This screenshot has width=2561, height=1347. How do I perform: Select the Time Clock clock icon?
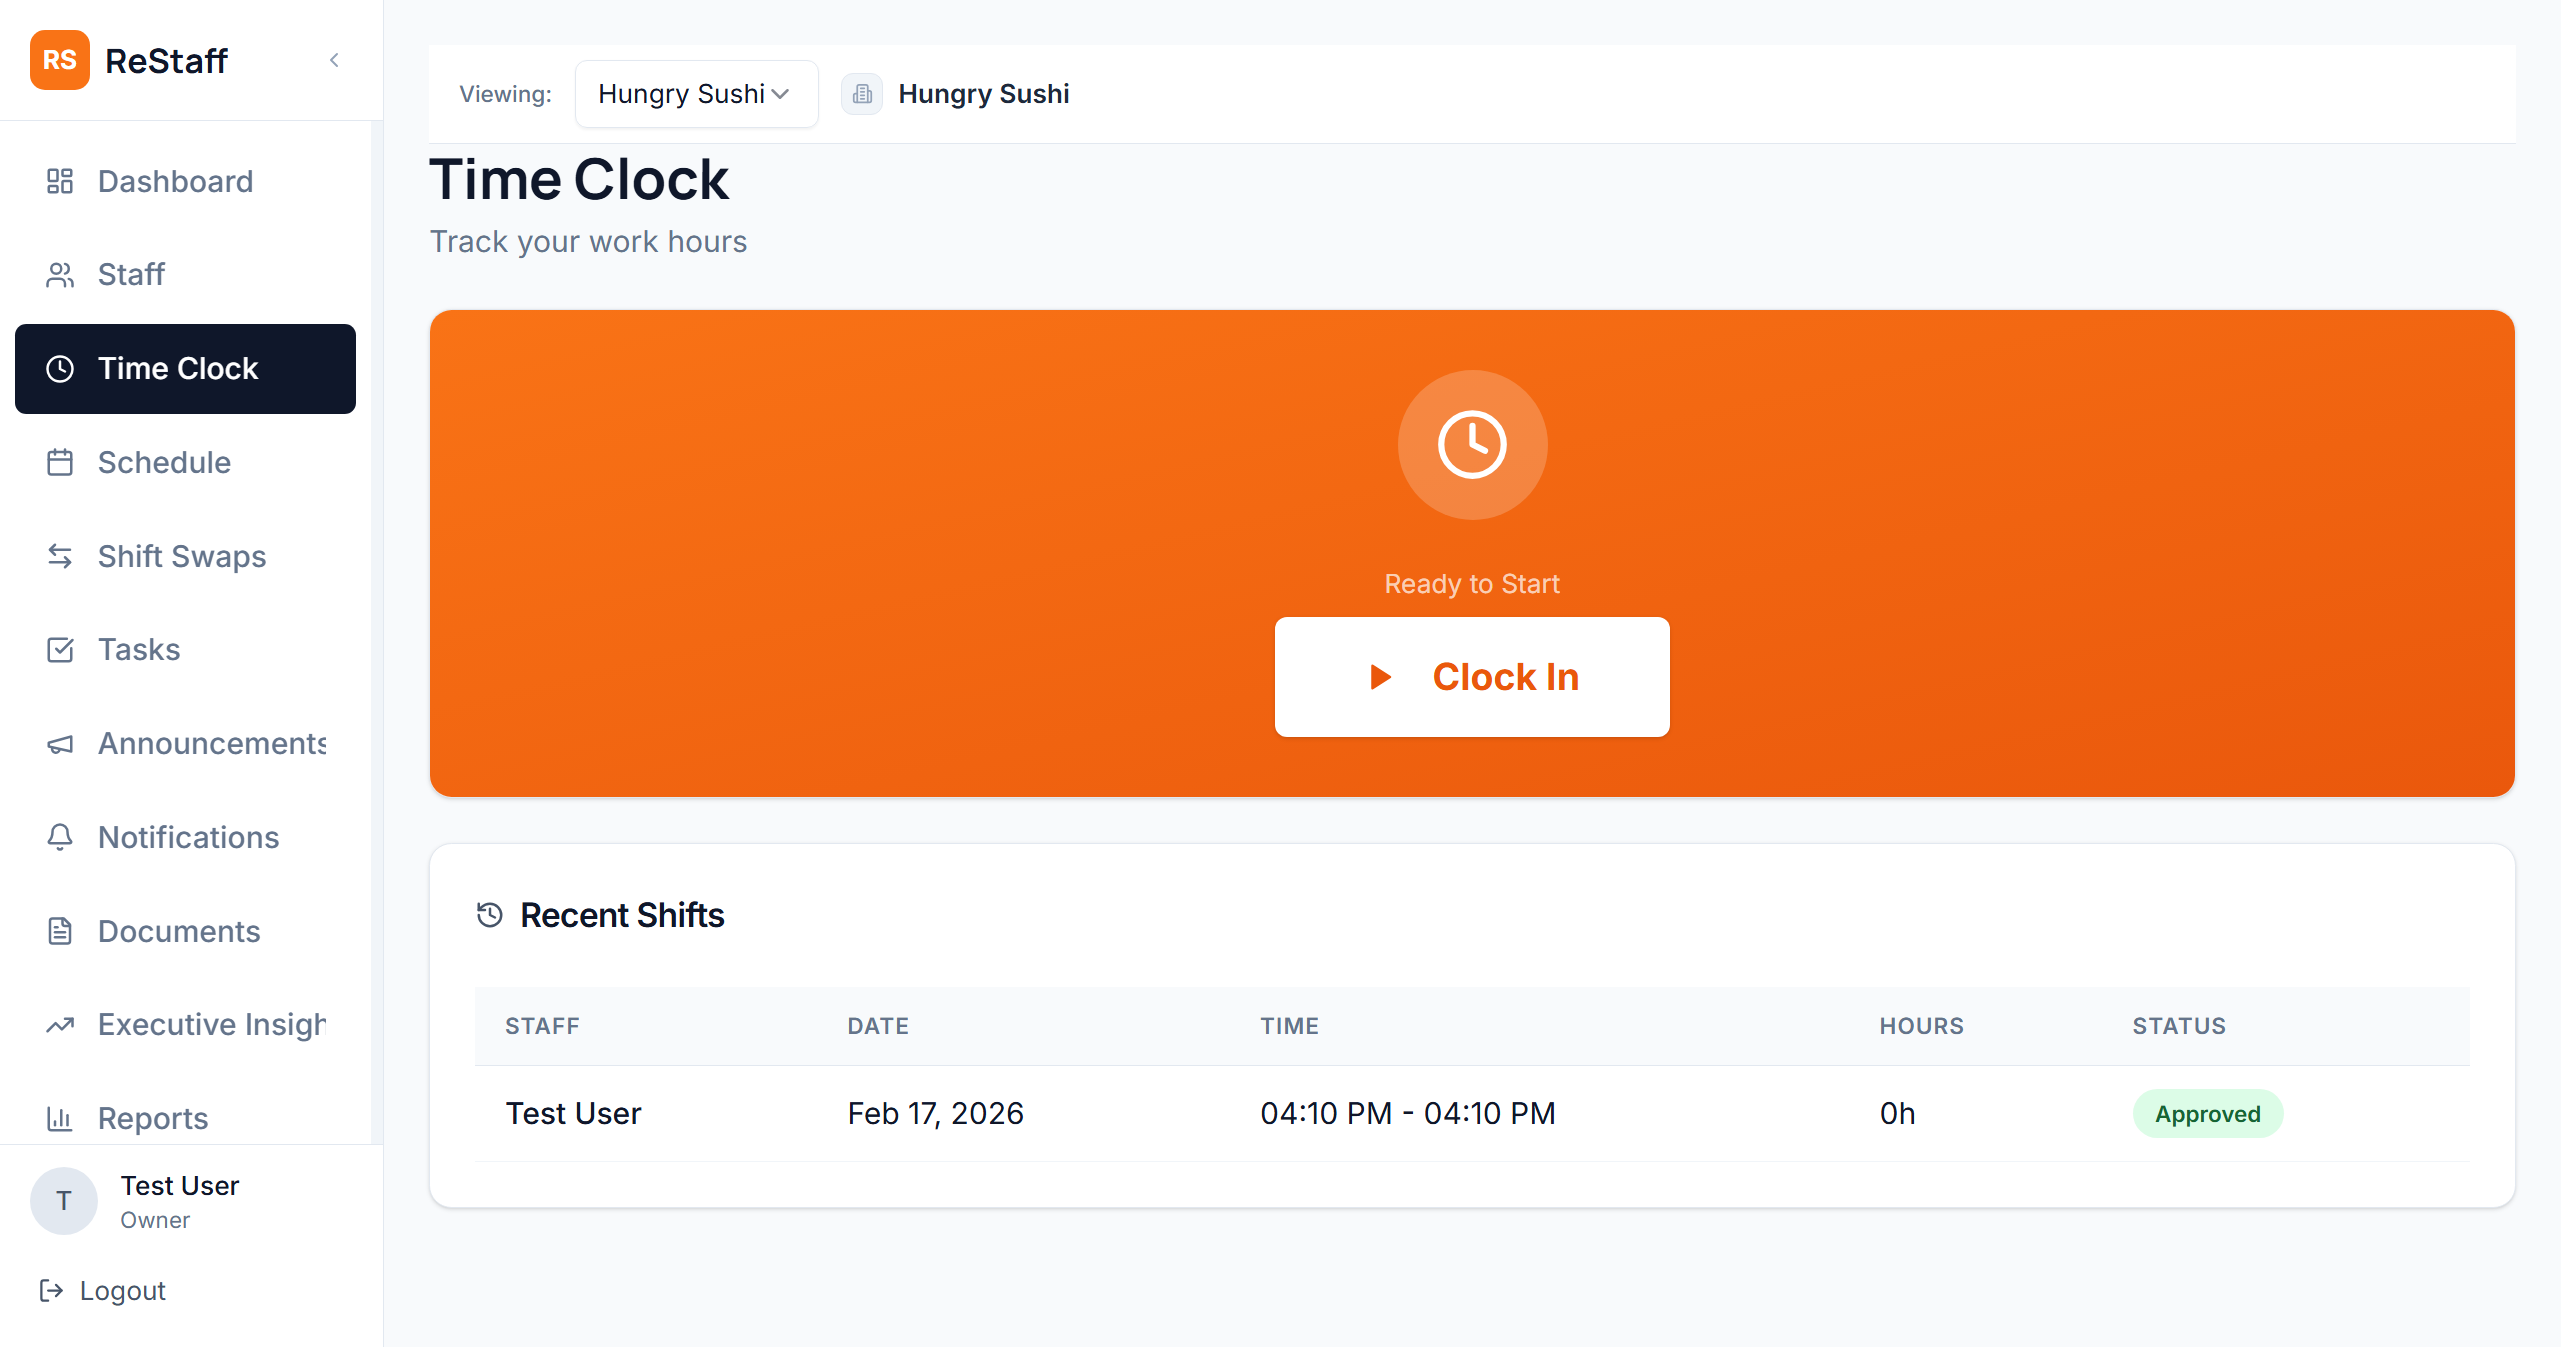pyautogui.click(x=59, y=368)
